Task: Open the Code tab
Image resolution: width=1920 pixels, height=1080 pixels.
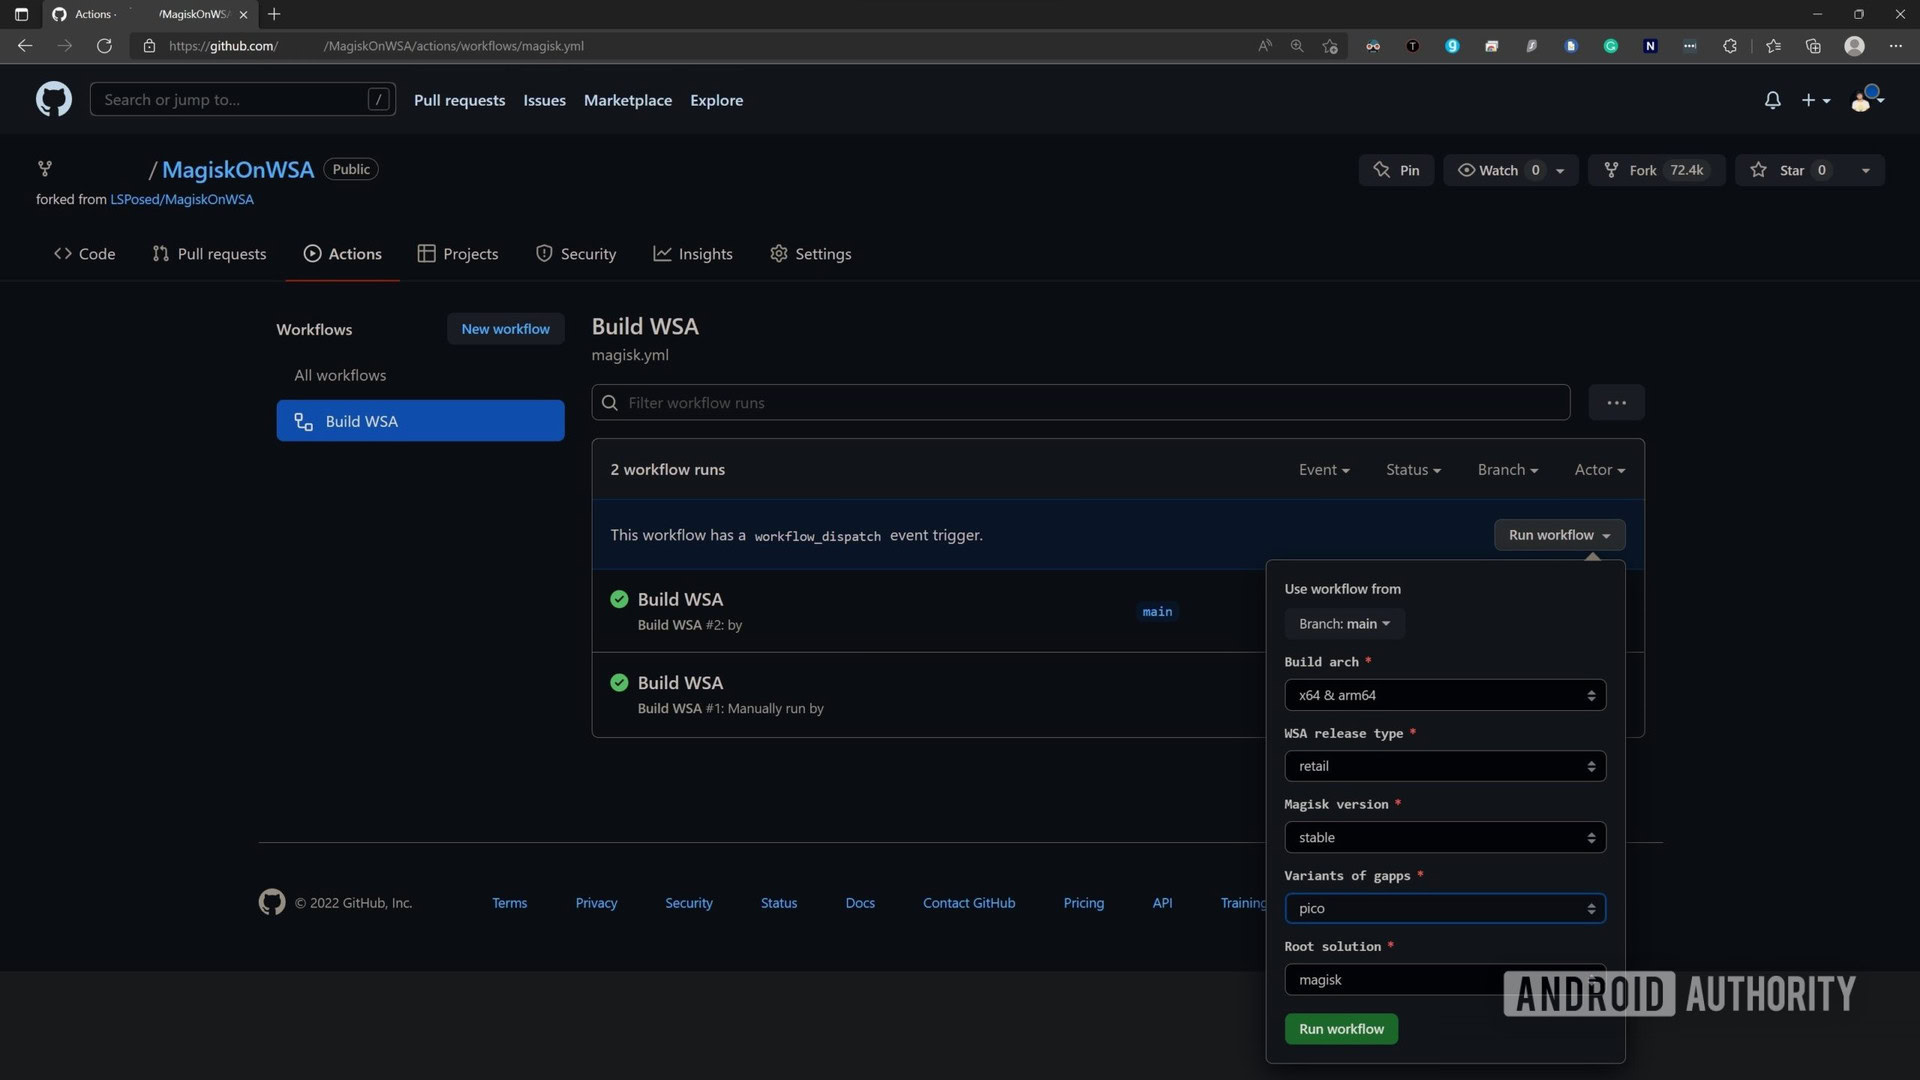Action: [84, 254]
